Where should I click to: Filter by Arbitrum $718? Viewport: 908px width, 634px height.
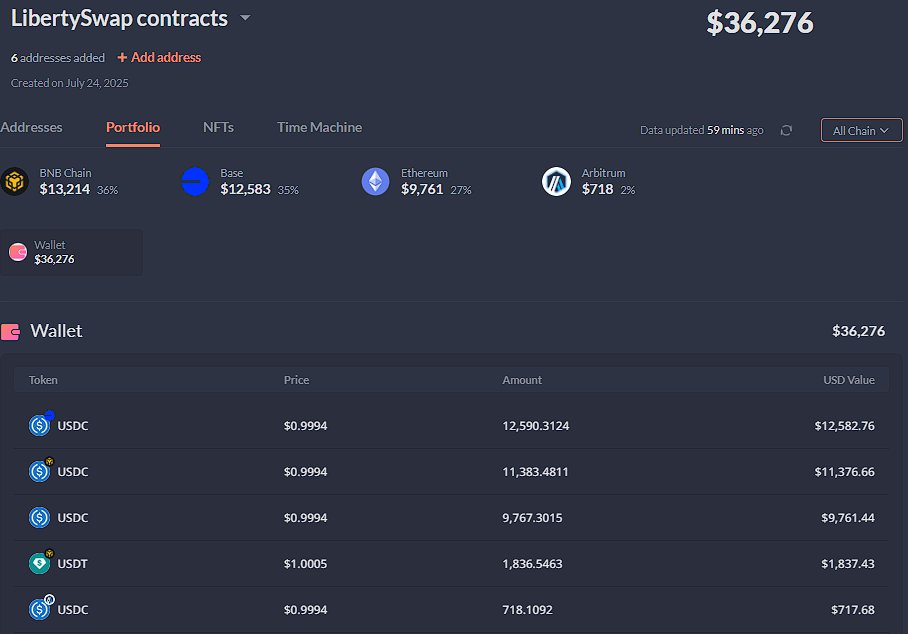click(589, 182)
